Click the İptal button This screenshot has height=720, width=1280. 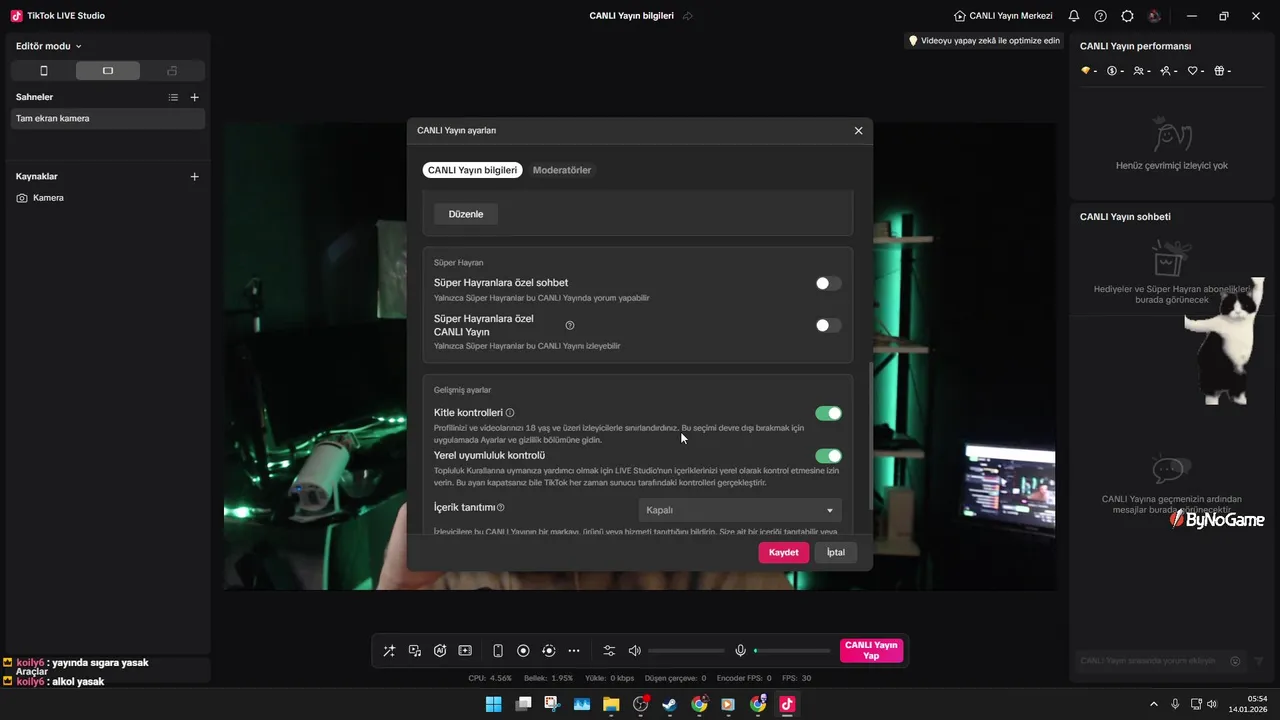pos(836,552)
